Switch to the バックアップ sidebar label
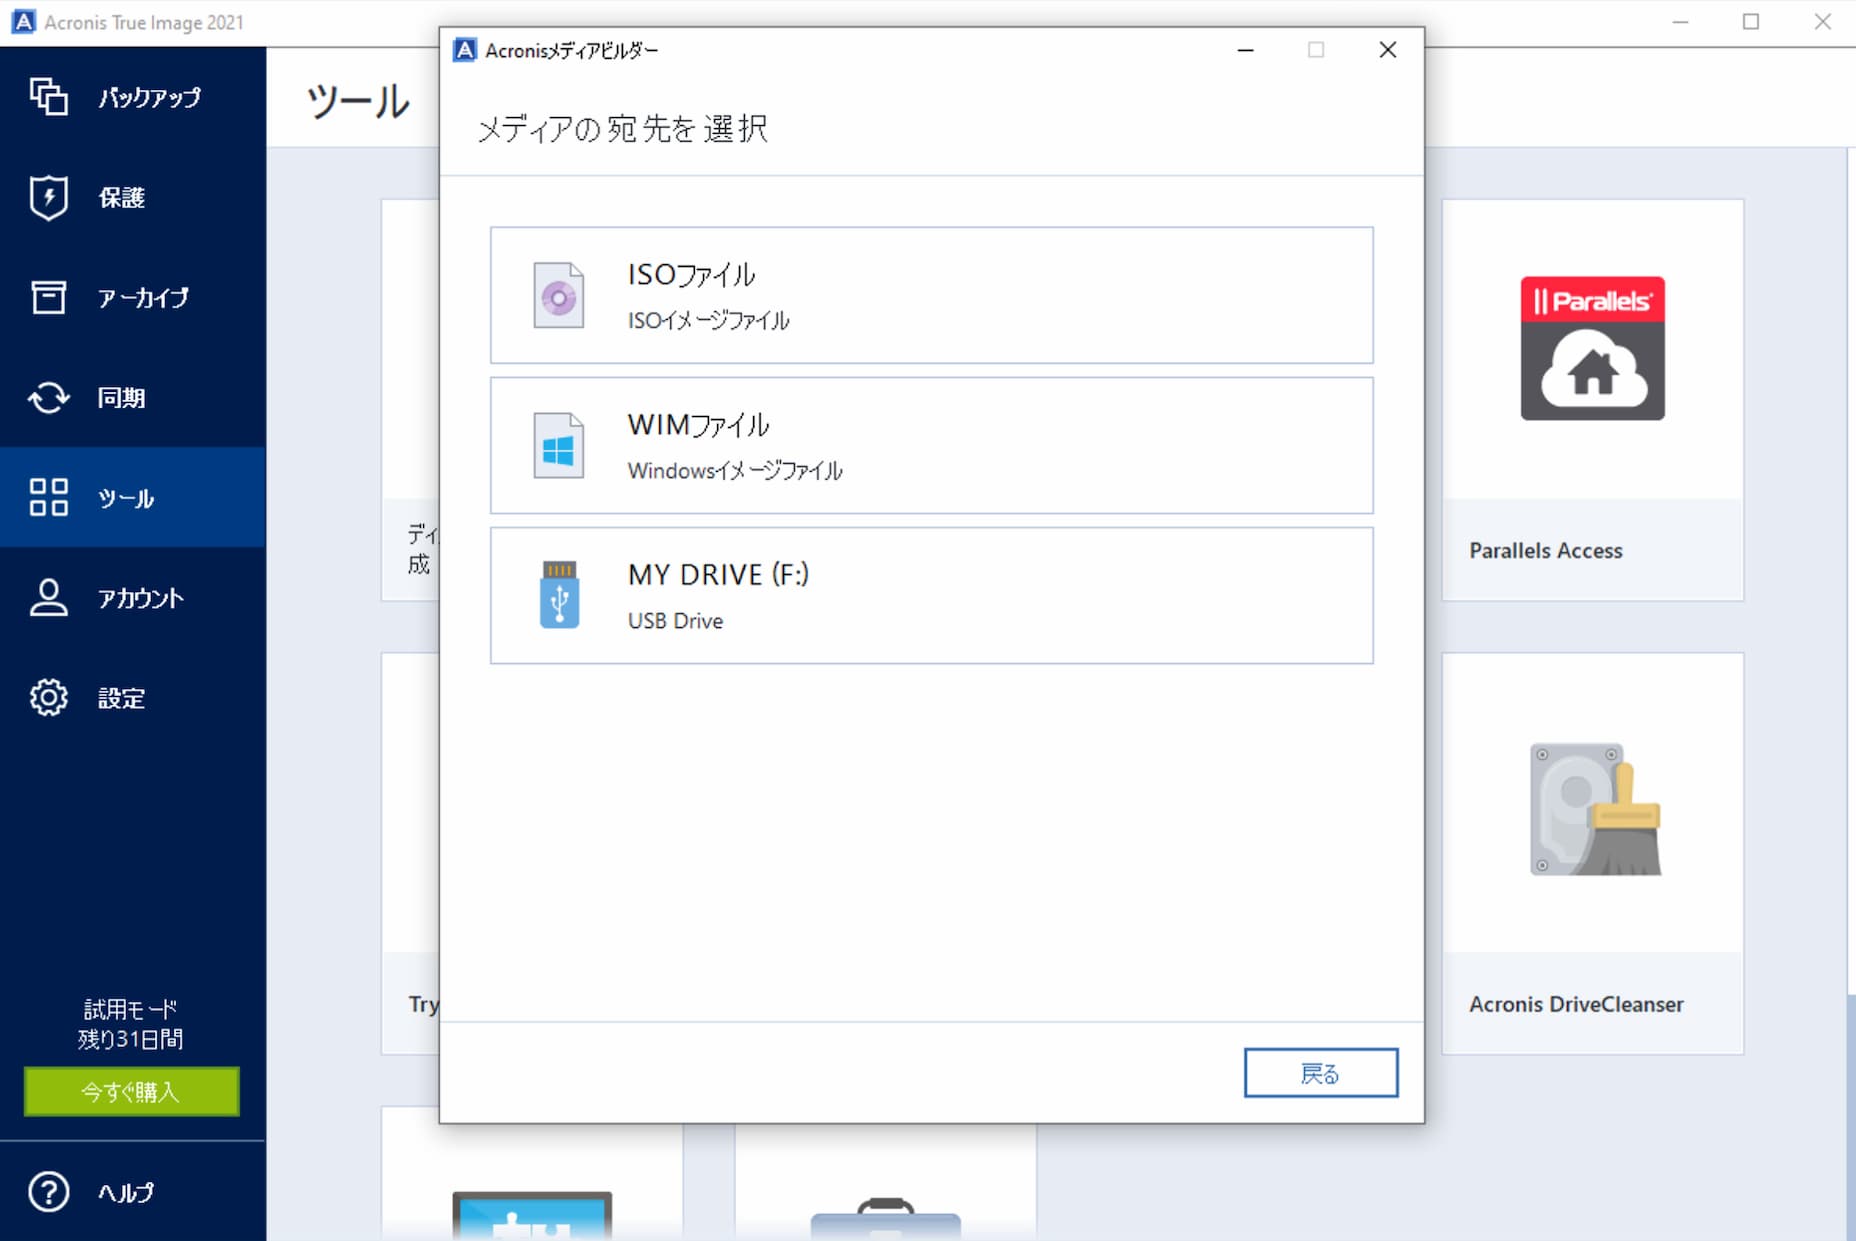The width and height of the screenshot is (1856, 1241). pos(149,97)
